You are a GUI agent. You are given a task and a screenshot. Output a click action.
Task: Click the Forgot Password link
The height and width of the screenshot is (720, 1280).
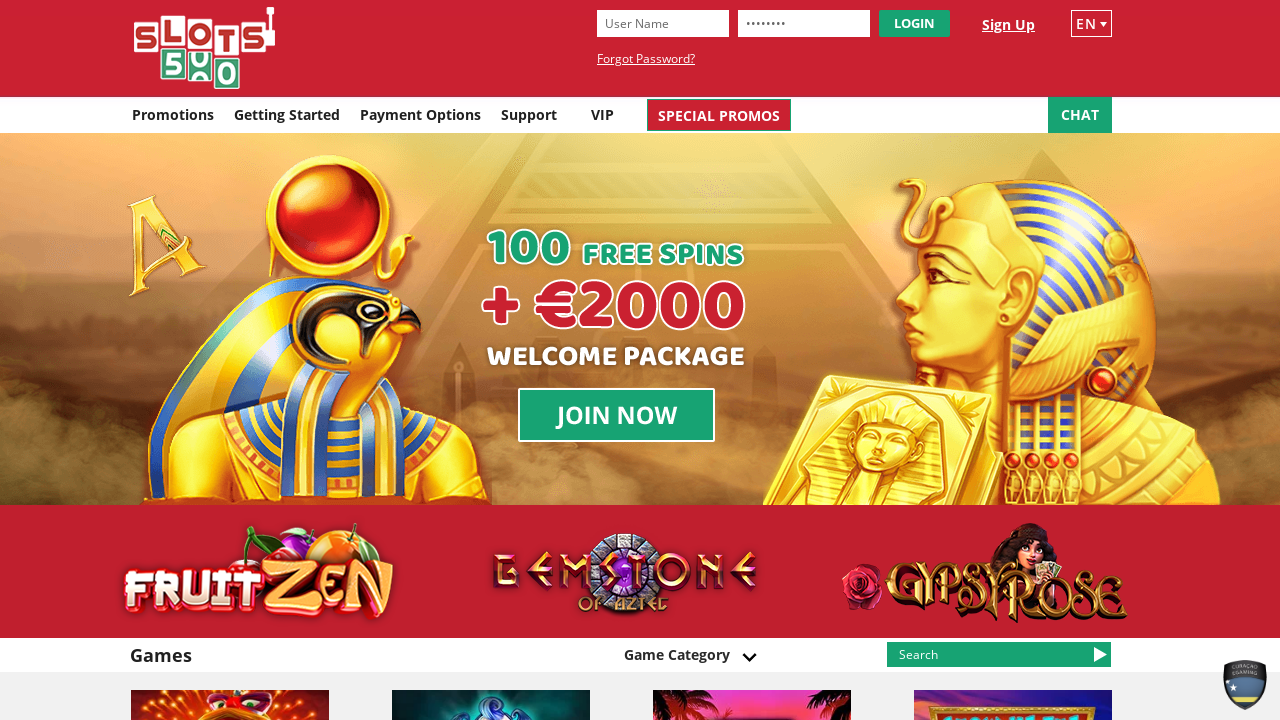click(646, 59)
